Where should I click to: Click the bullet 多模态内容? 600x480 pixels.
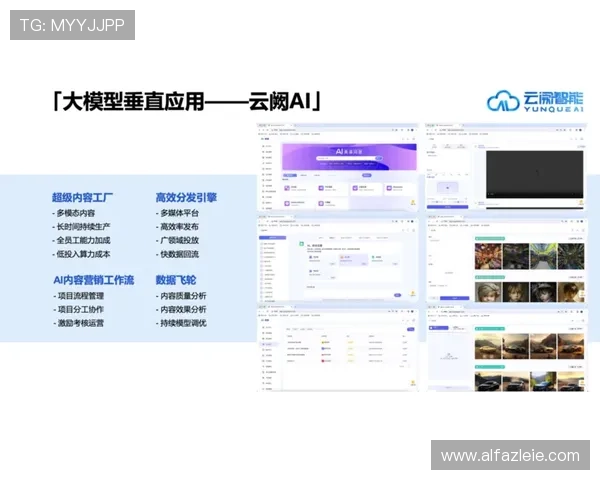point(73,213)
